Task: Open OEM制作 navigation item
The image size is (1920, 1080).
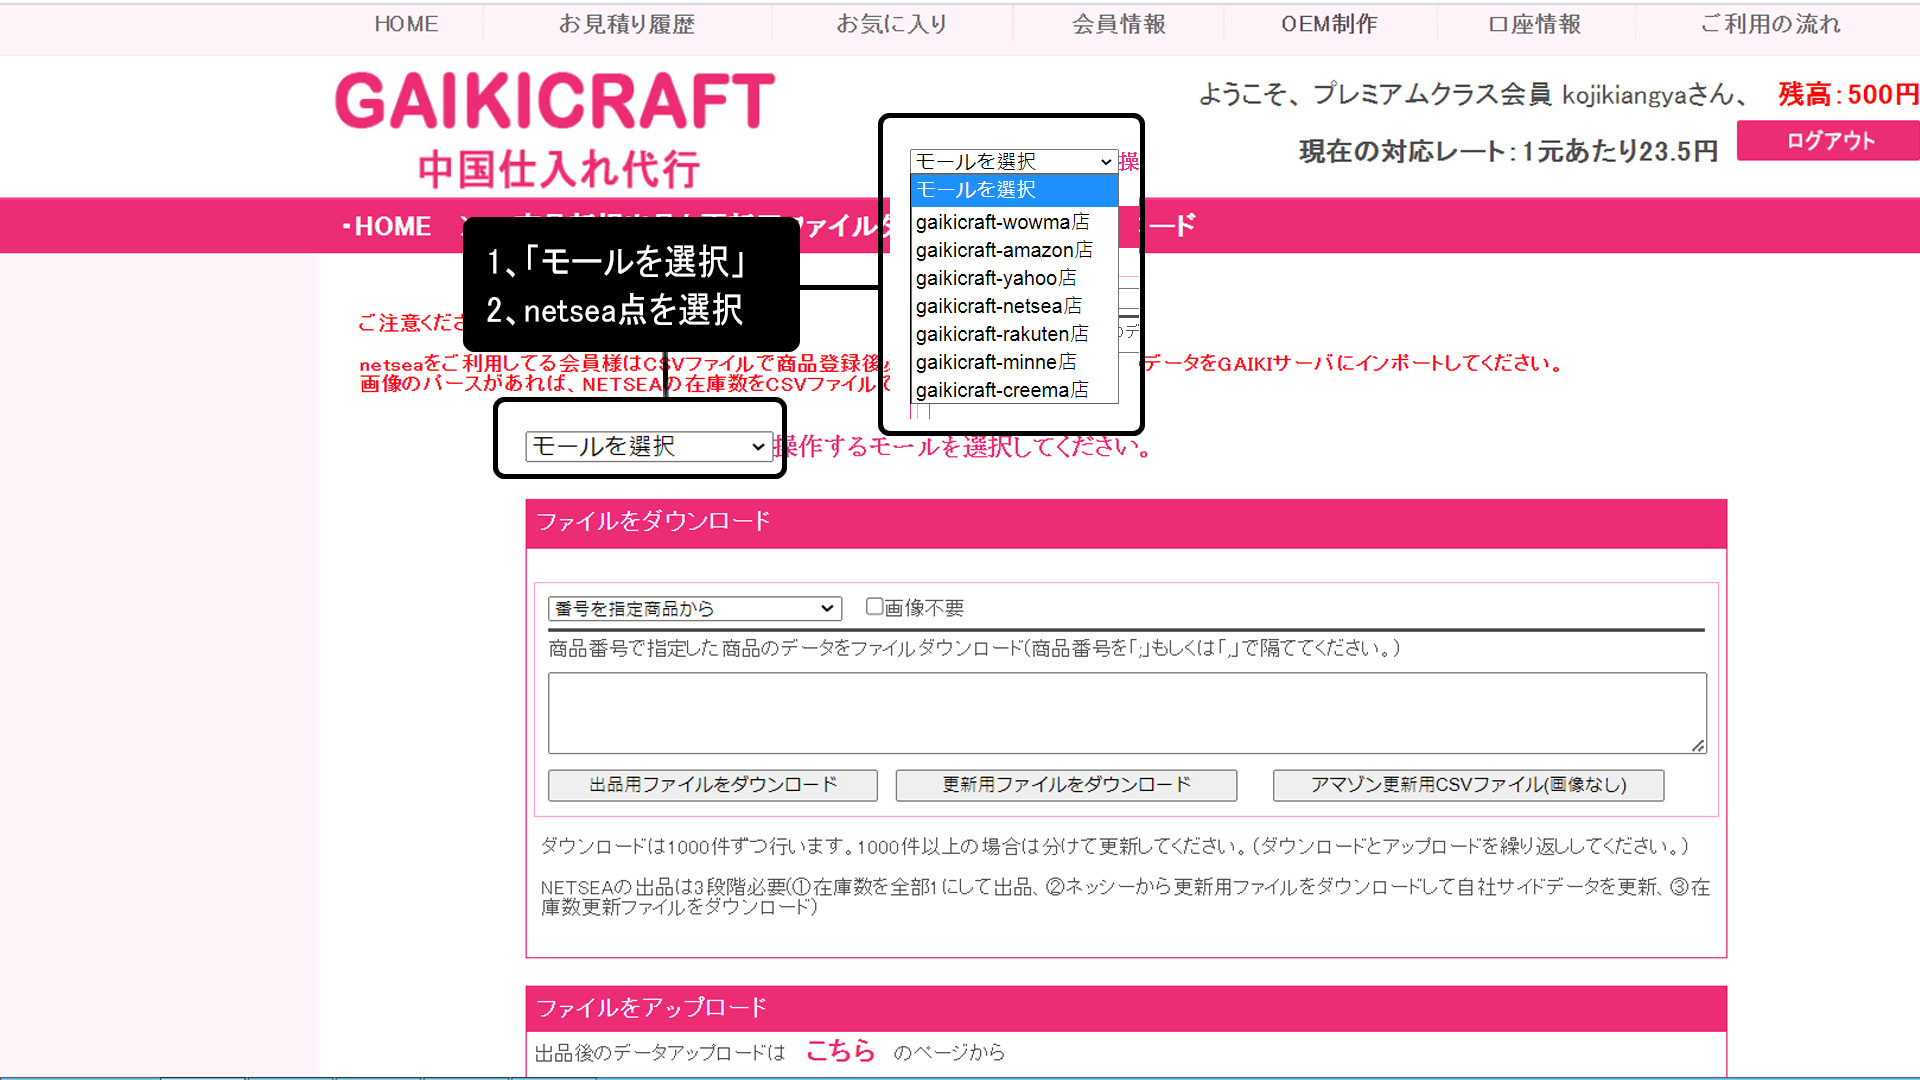Action: tap(1329, 24)
